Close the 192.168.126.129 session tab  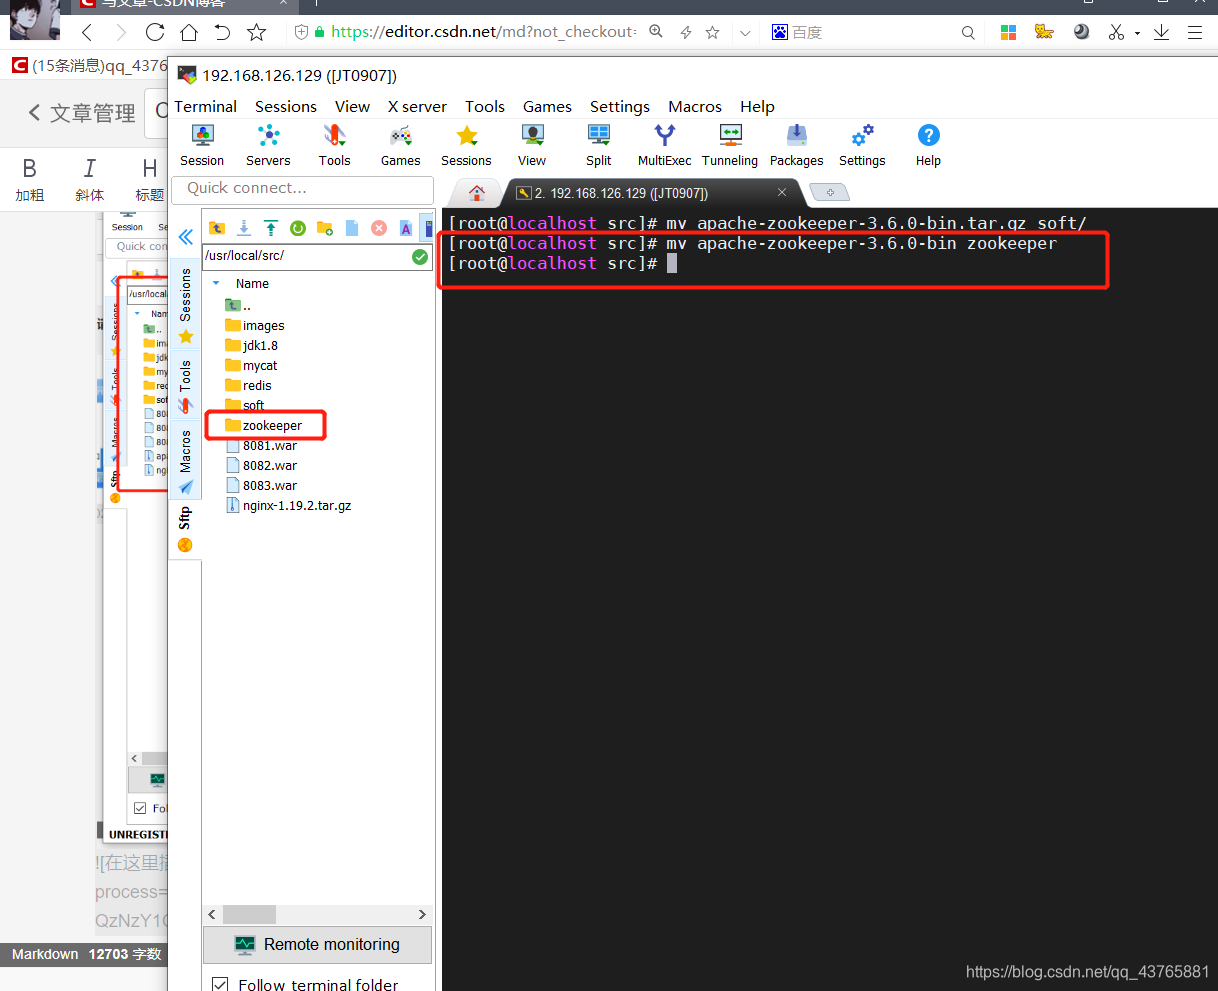pyautogui.click(x=782, y=192)
